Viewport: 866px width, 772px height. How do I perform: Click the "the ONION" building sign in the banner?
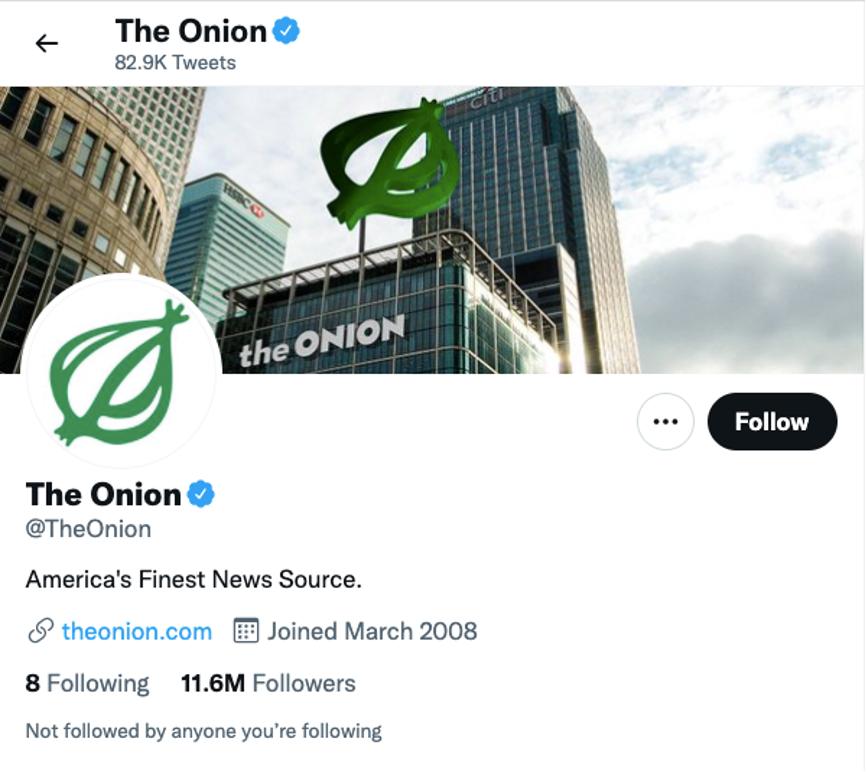322,340
